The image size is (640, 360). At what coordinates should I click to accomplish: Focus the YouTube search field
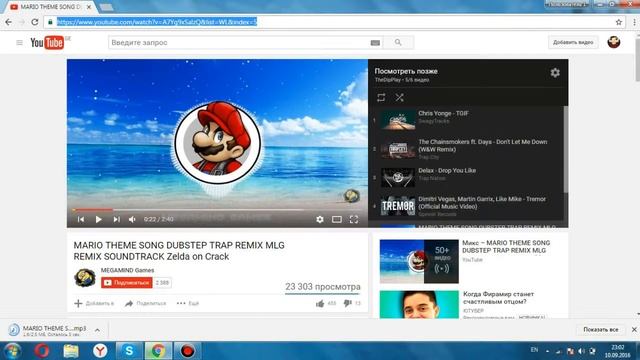tap(239, 42)
